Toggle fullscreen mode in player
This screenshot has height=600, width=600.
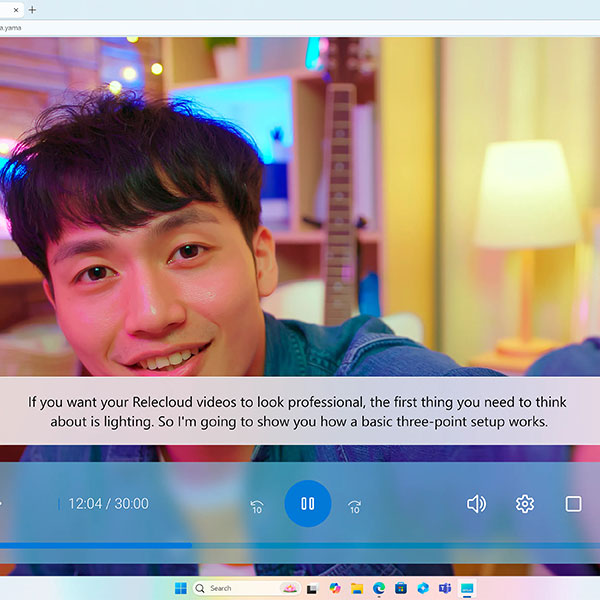click(573, 504)
